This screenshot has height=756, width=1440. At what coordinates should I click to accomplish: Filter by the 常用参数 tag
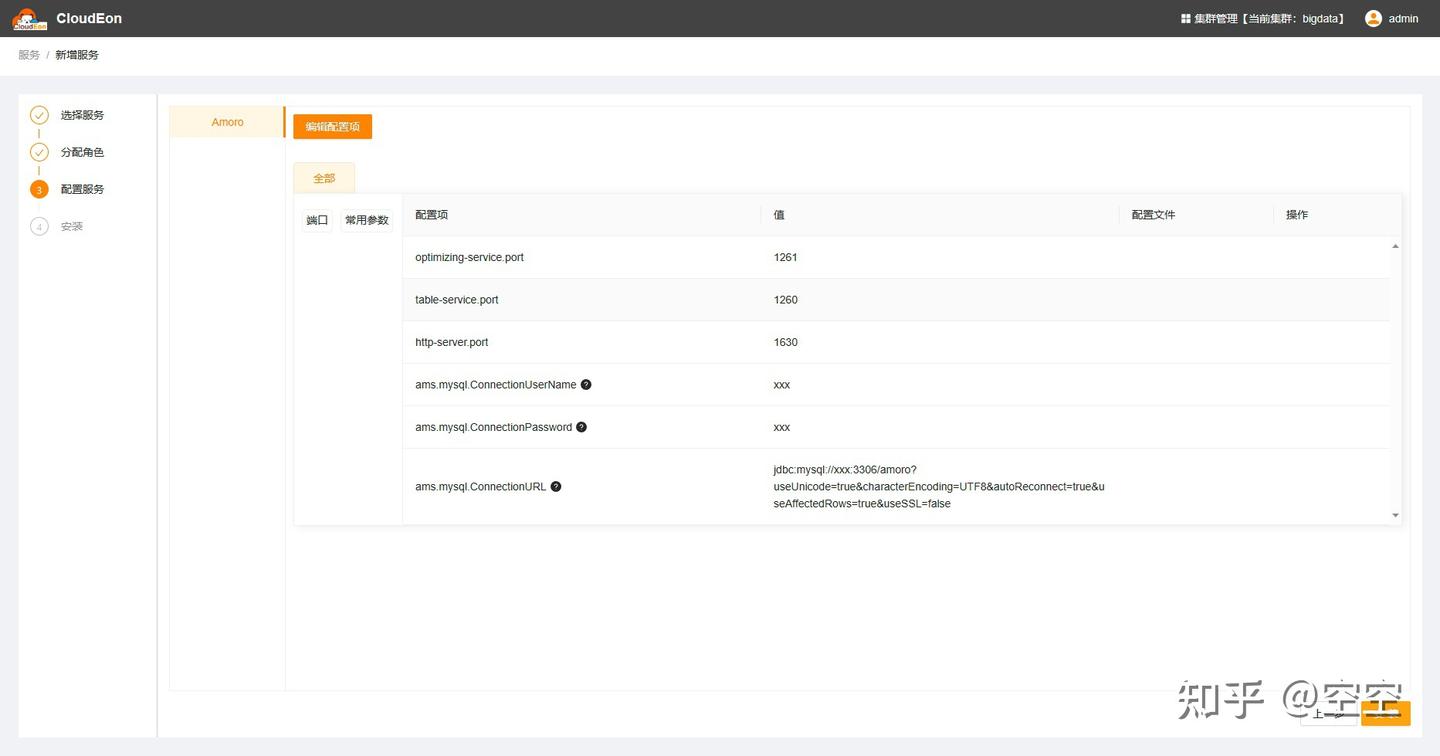367,220
